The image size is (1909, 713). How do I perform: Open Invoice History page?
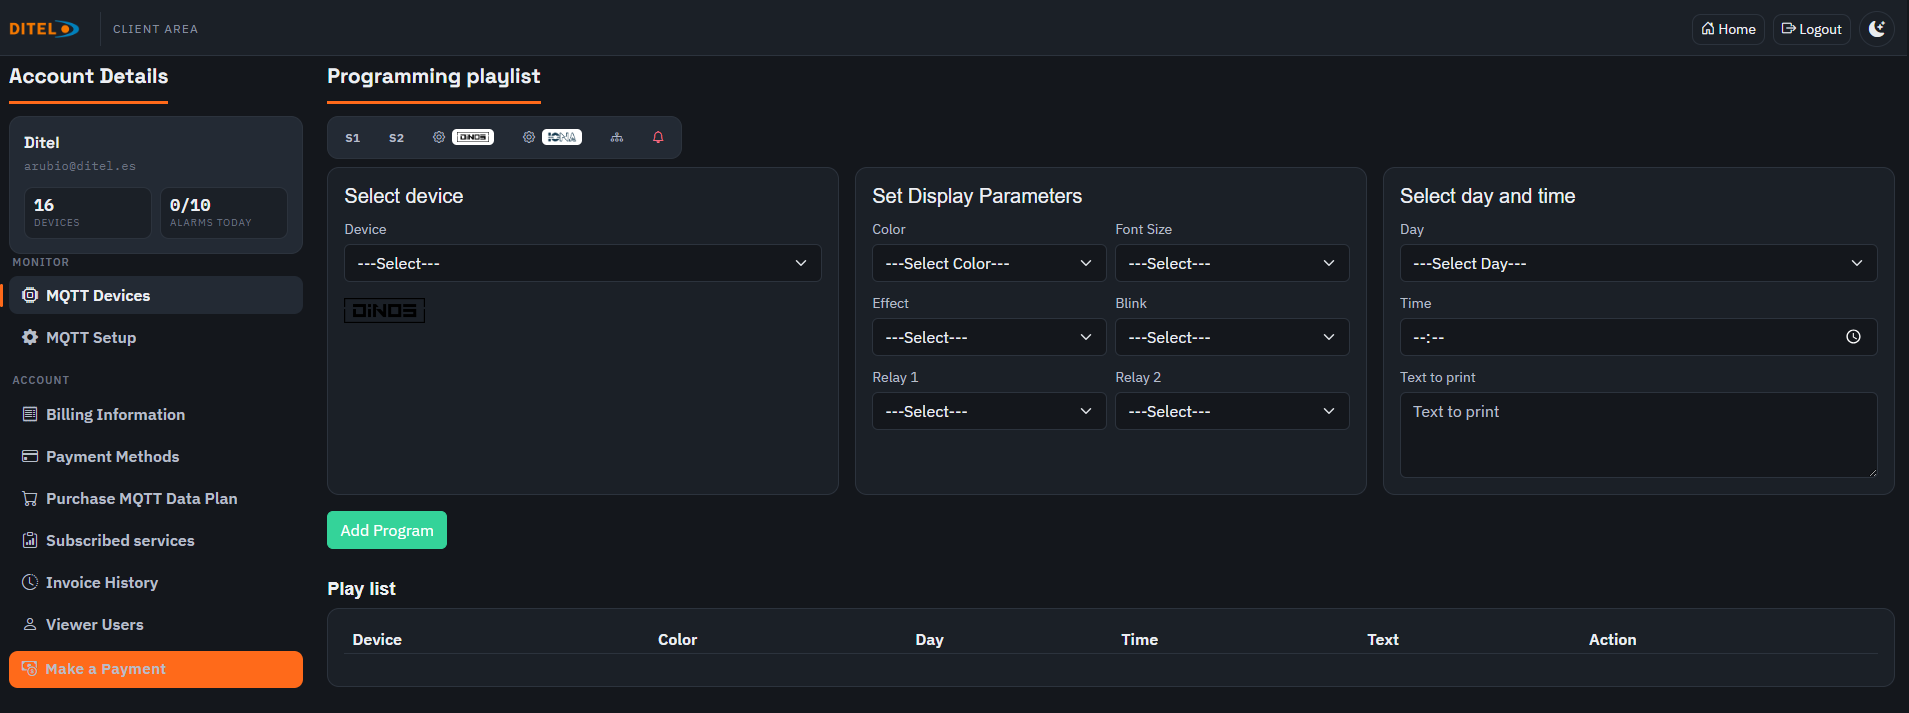(x=156, y=582)
